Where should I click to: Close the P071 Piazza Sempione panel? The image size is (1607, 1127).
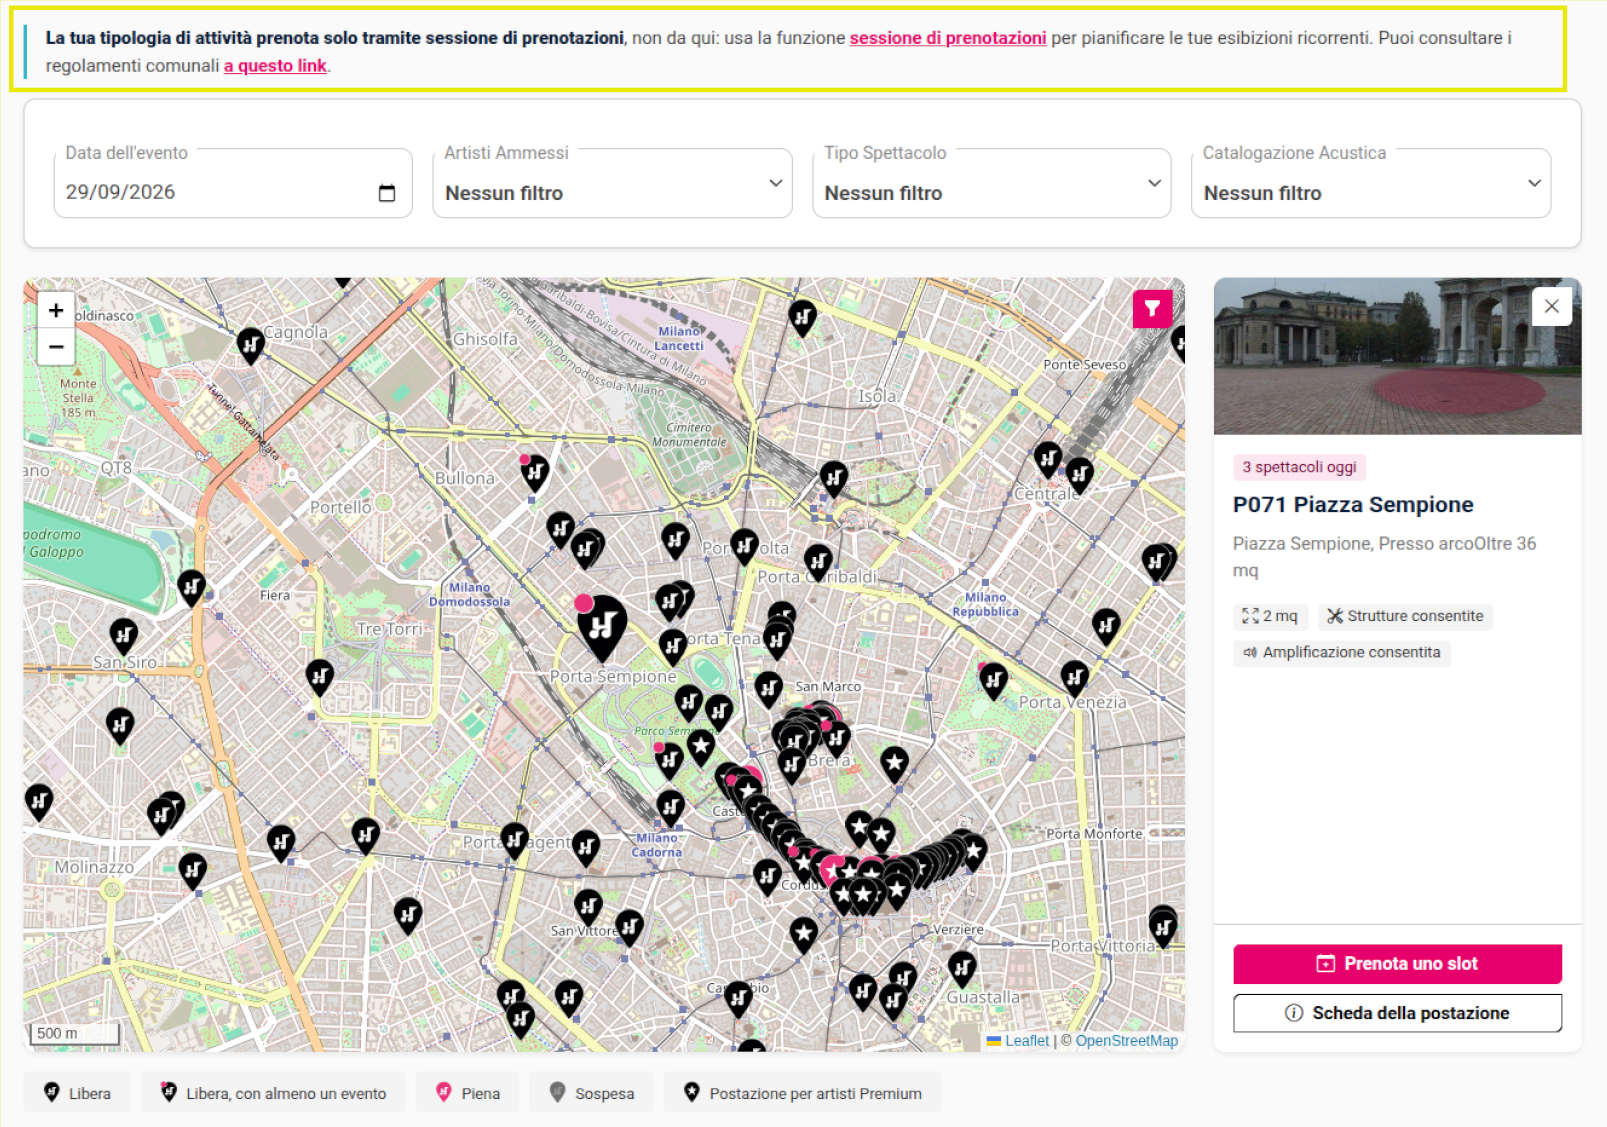1551,306
